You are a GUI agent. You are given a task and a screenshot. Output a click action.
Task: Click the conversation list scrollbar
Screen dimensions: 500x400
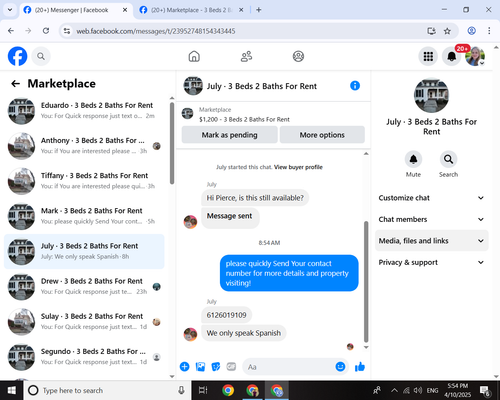172,143
